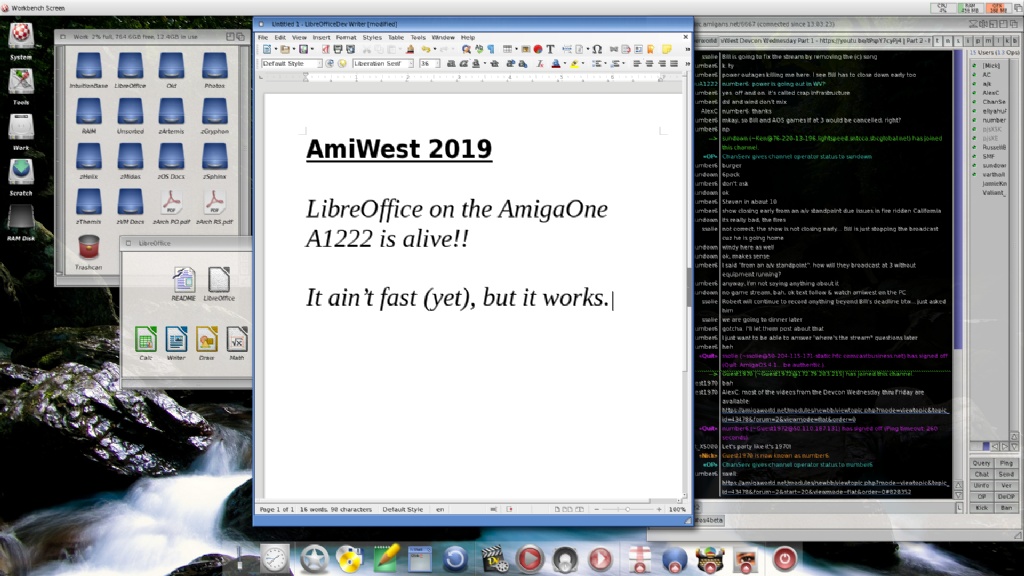Insert special character (Omega icon)
The image size is (1024, 576).
point(597,49)
